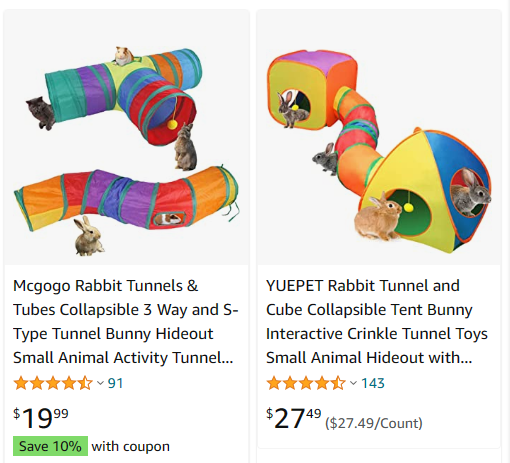This screenshot has height=463, width=510.
Task: Click the 'with coupon' text
Action: pyautogui.click(x=130, y=446)
